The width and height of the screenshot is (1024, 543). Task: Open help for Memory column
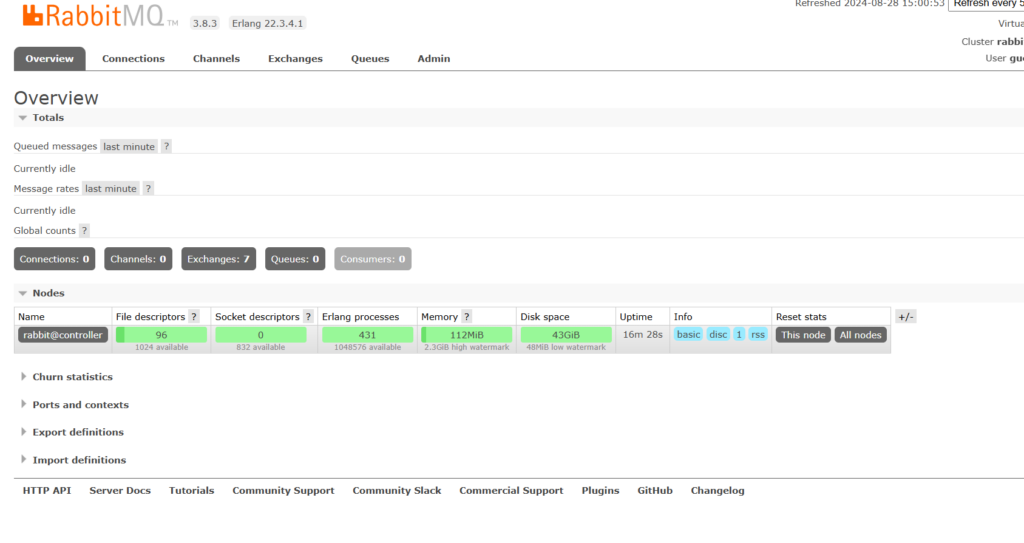pos(467,317)
